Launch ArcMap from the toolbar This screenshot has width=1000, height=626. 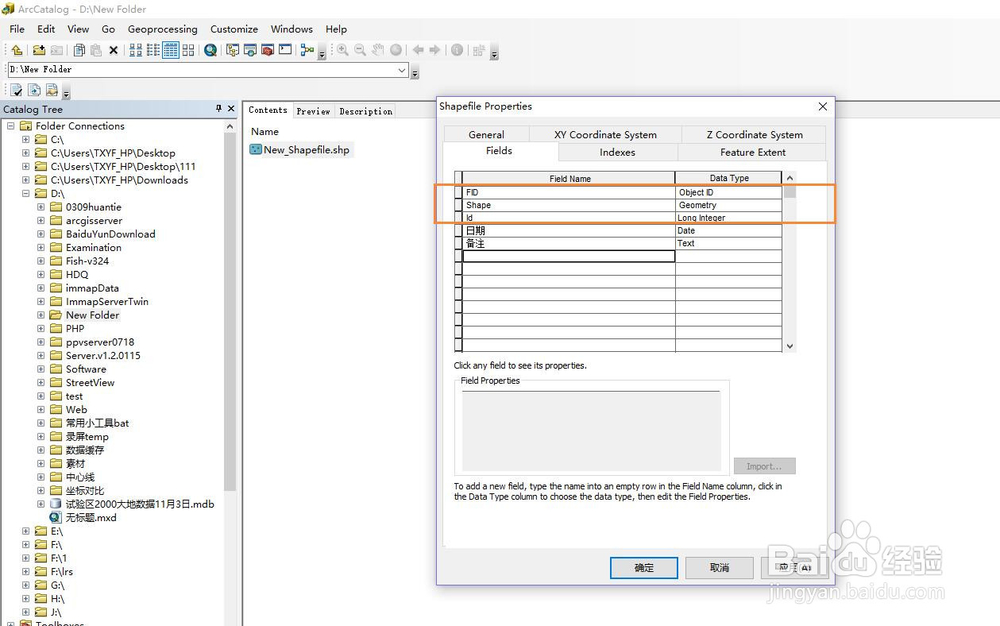click(210, 50)
